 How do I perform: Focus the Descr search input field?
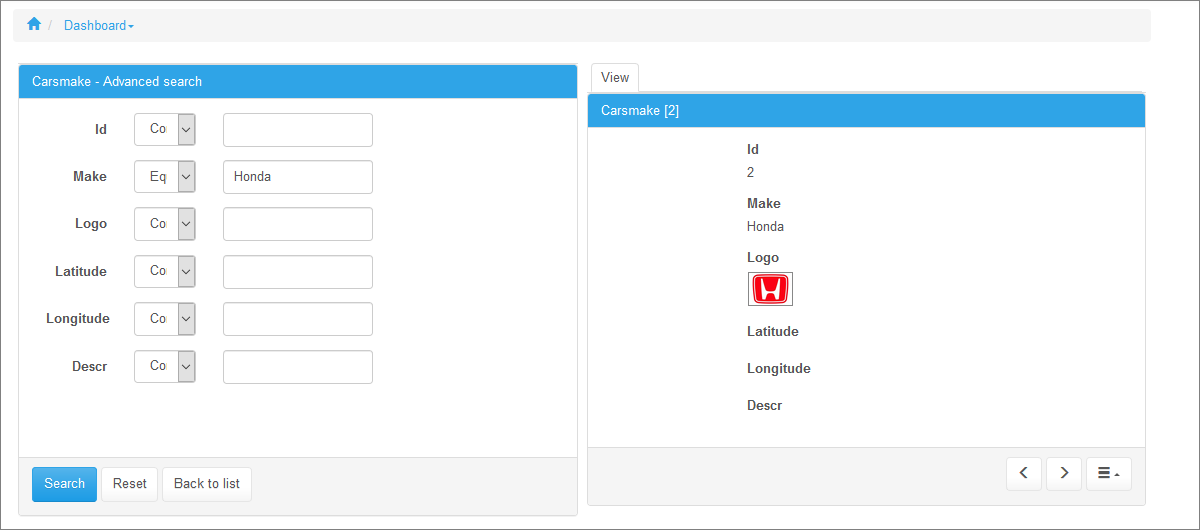coord(298,366)
